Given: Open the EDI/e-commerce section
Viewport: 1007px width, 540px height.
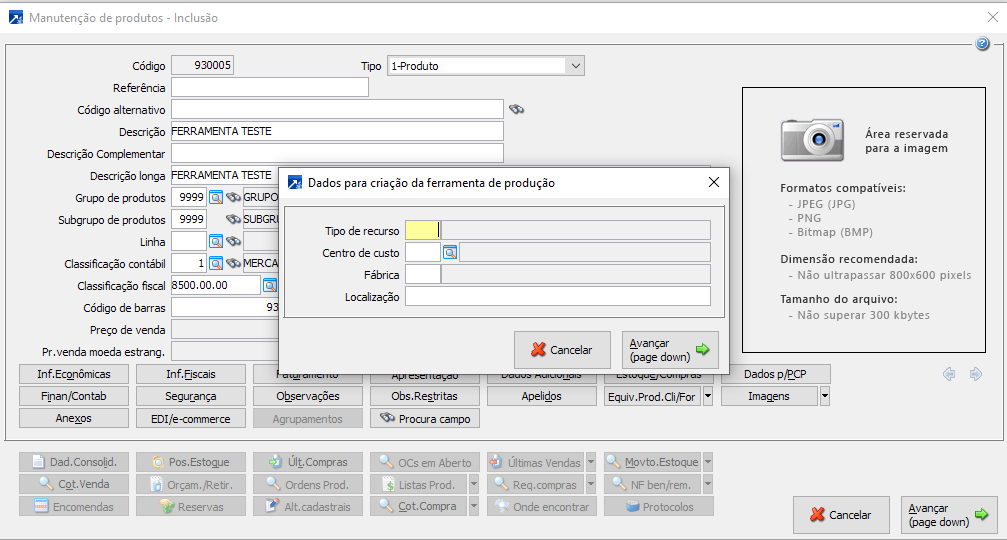Looking at the screenshot, I should click(191, 418).
